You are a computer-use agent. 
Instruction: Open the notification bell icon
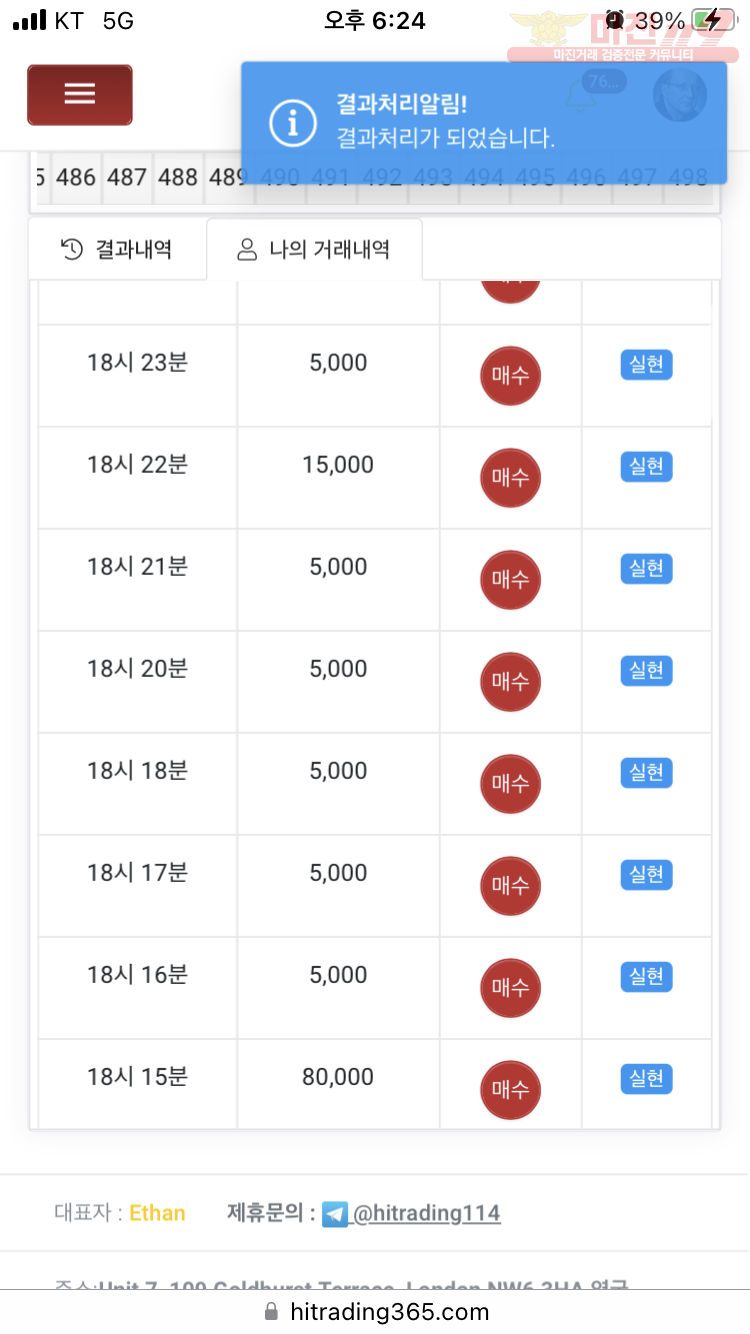582,94
